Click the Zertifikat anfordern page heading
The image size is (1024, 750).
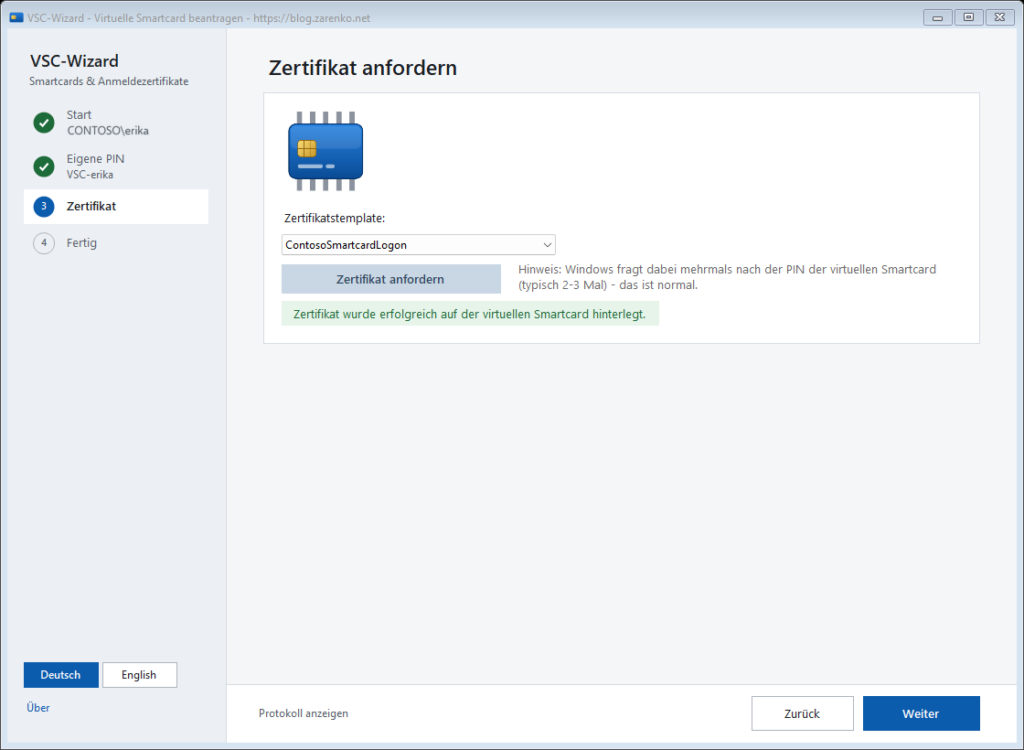362,68
